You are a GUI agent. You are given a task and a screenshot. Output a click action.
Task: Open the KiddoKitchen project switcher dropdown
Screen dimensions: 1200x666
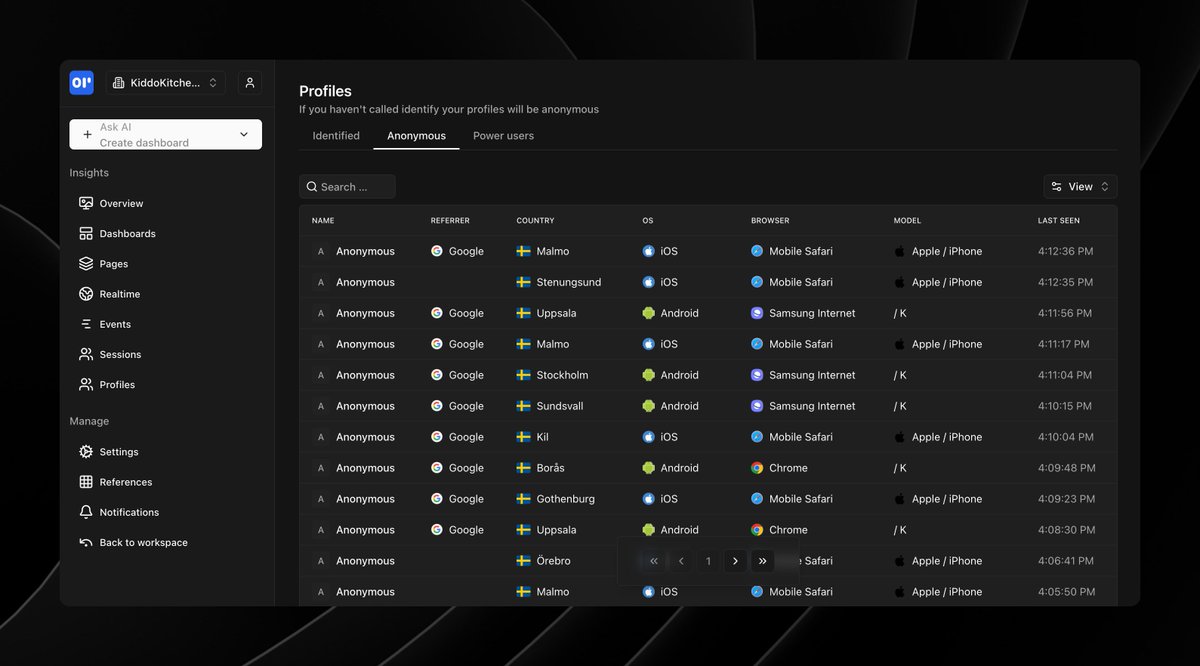166,83
